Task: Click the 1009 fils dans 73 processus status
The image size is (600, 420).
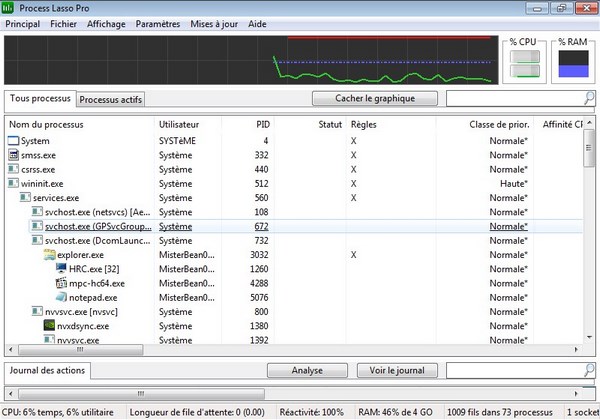Action: pyautogui.click(x=500, y=412)
